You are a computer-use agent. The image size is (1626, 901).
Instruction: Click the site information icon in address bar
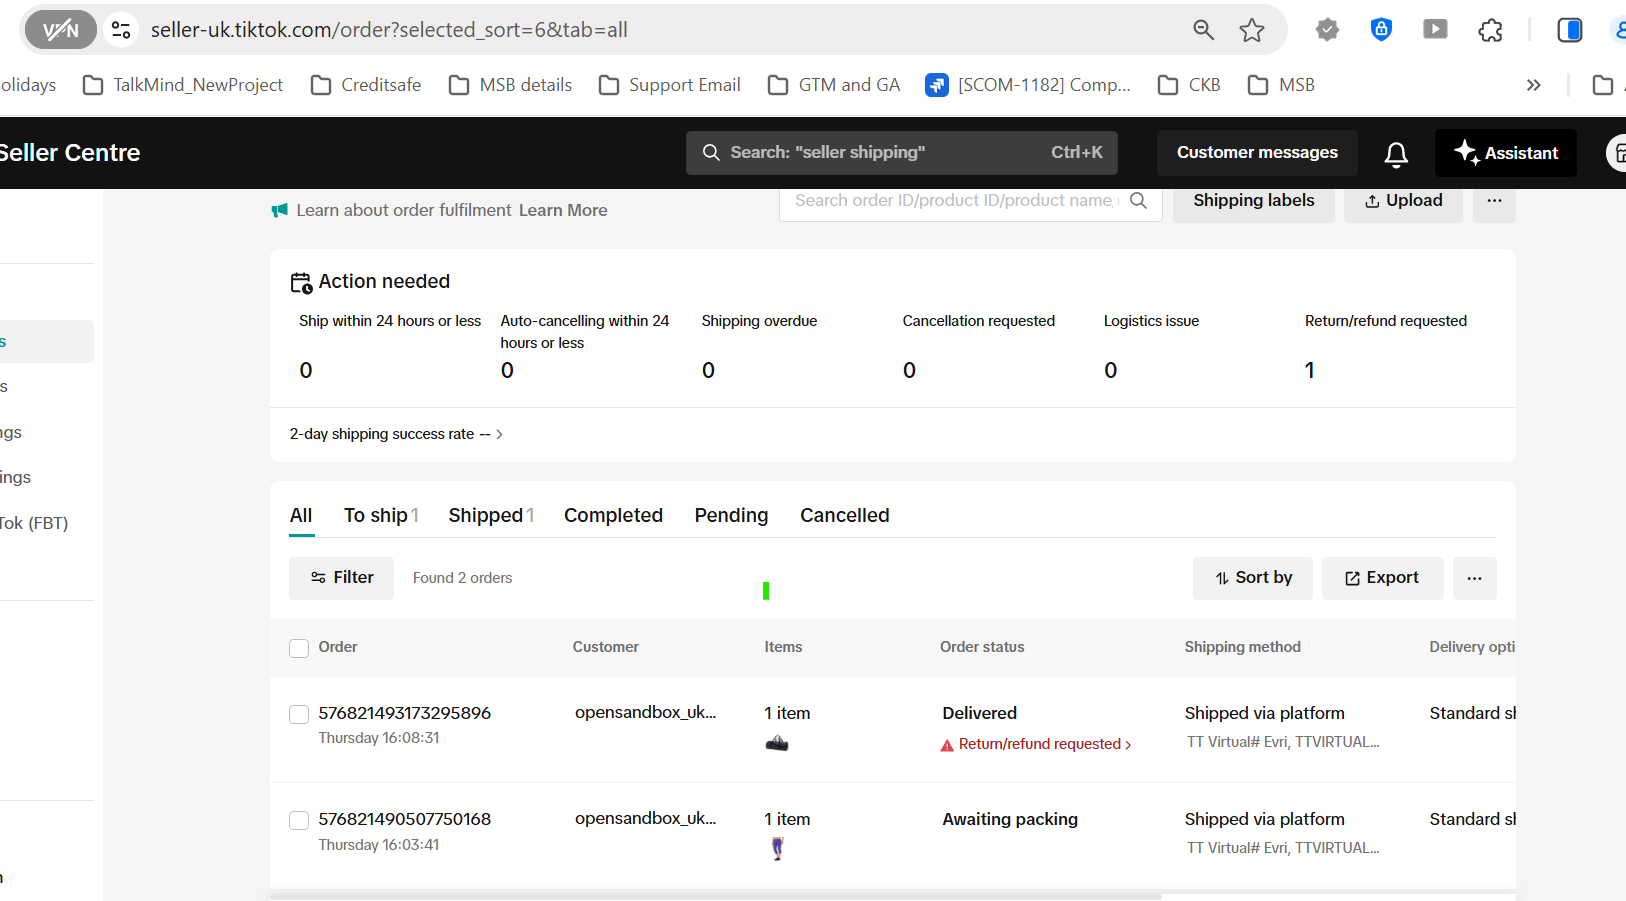point(121,30)
